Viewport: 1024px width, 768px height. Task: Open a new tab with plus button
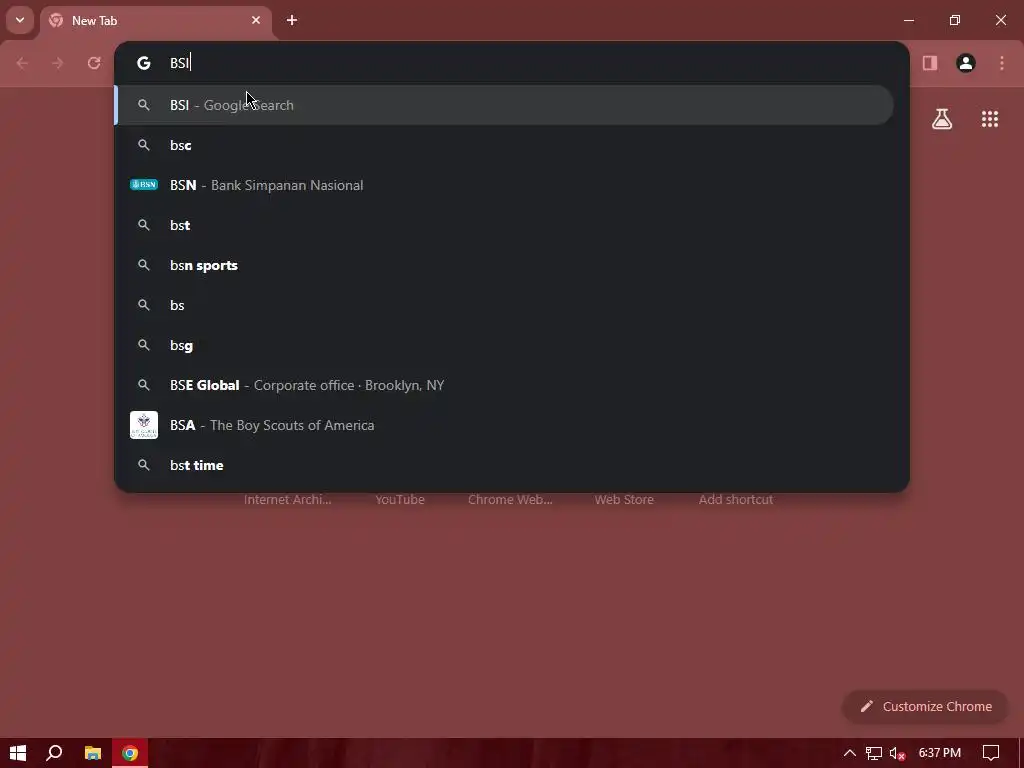[x=292, y=20]
